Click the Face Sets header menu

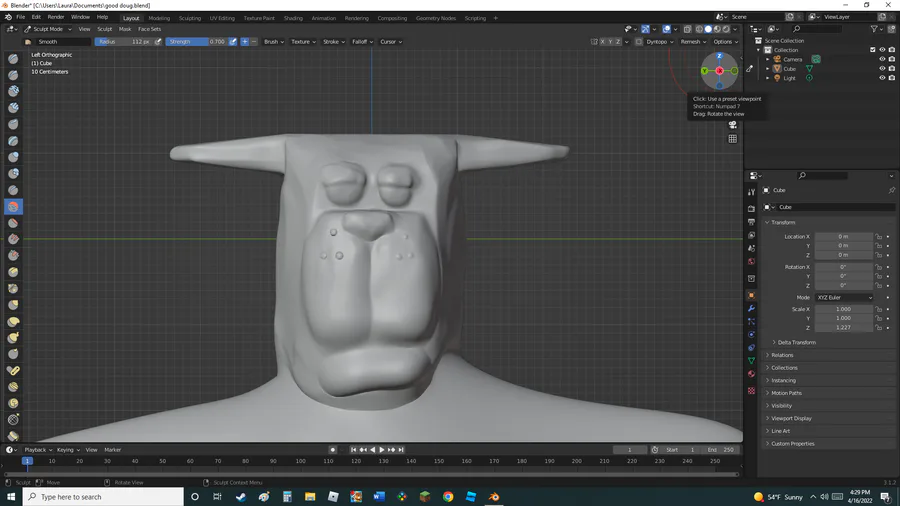point(149,29)
